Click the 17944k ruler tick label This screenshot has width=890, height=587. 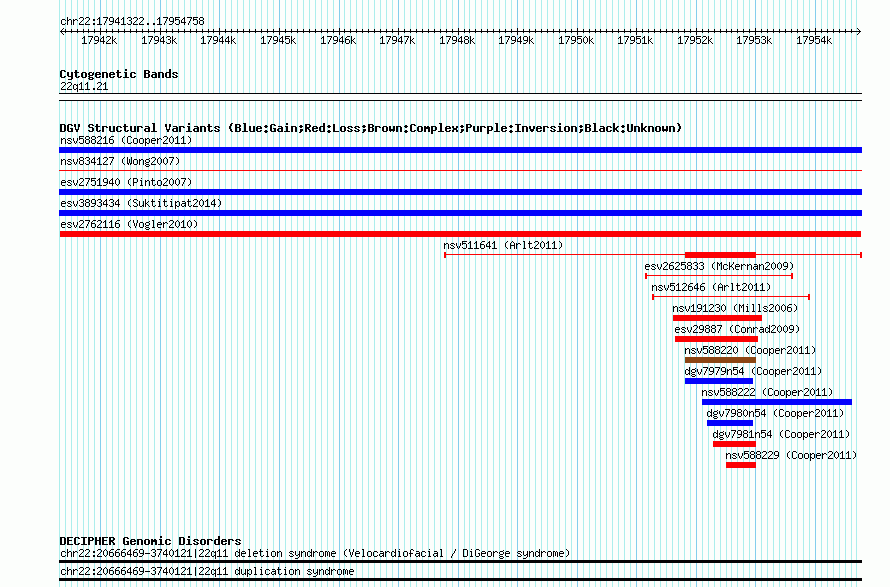click(219, 40)
